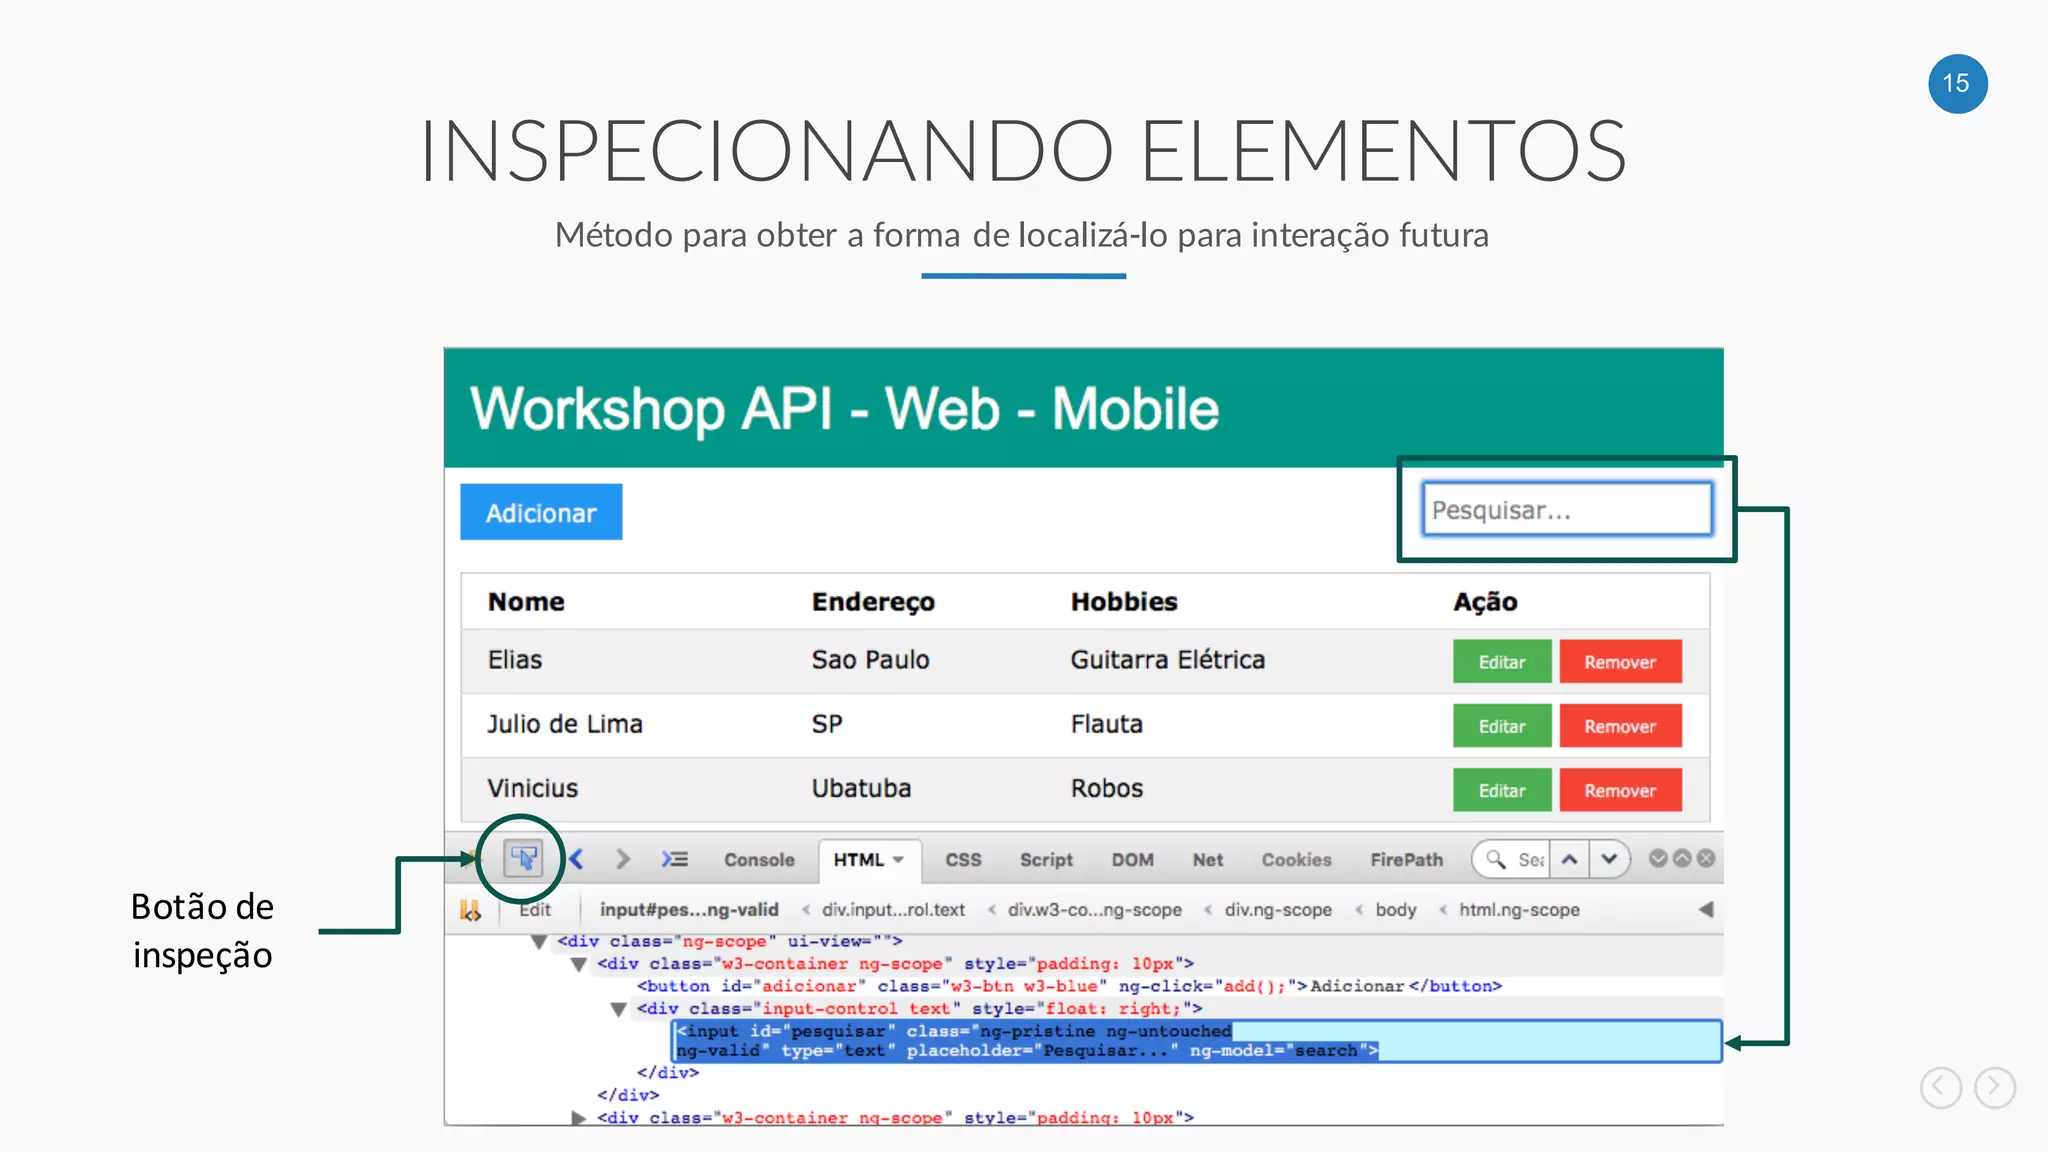Viewport: 2048px width, 1152px height.
Task: Select div.ng-scope breadcrumb
Action: click(1278, 910)
